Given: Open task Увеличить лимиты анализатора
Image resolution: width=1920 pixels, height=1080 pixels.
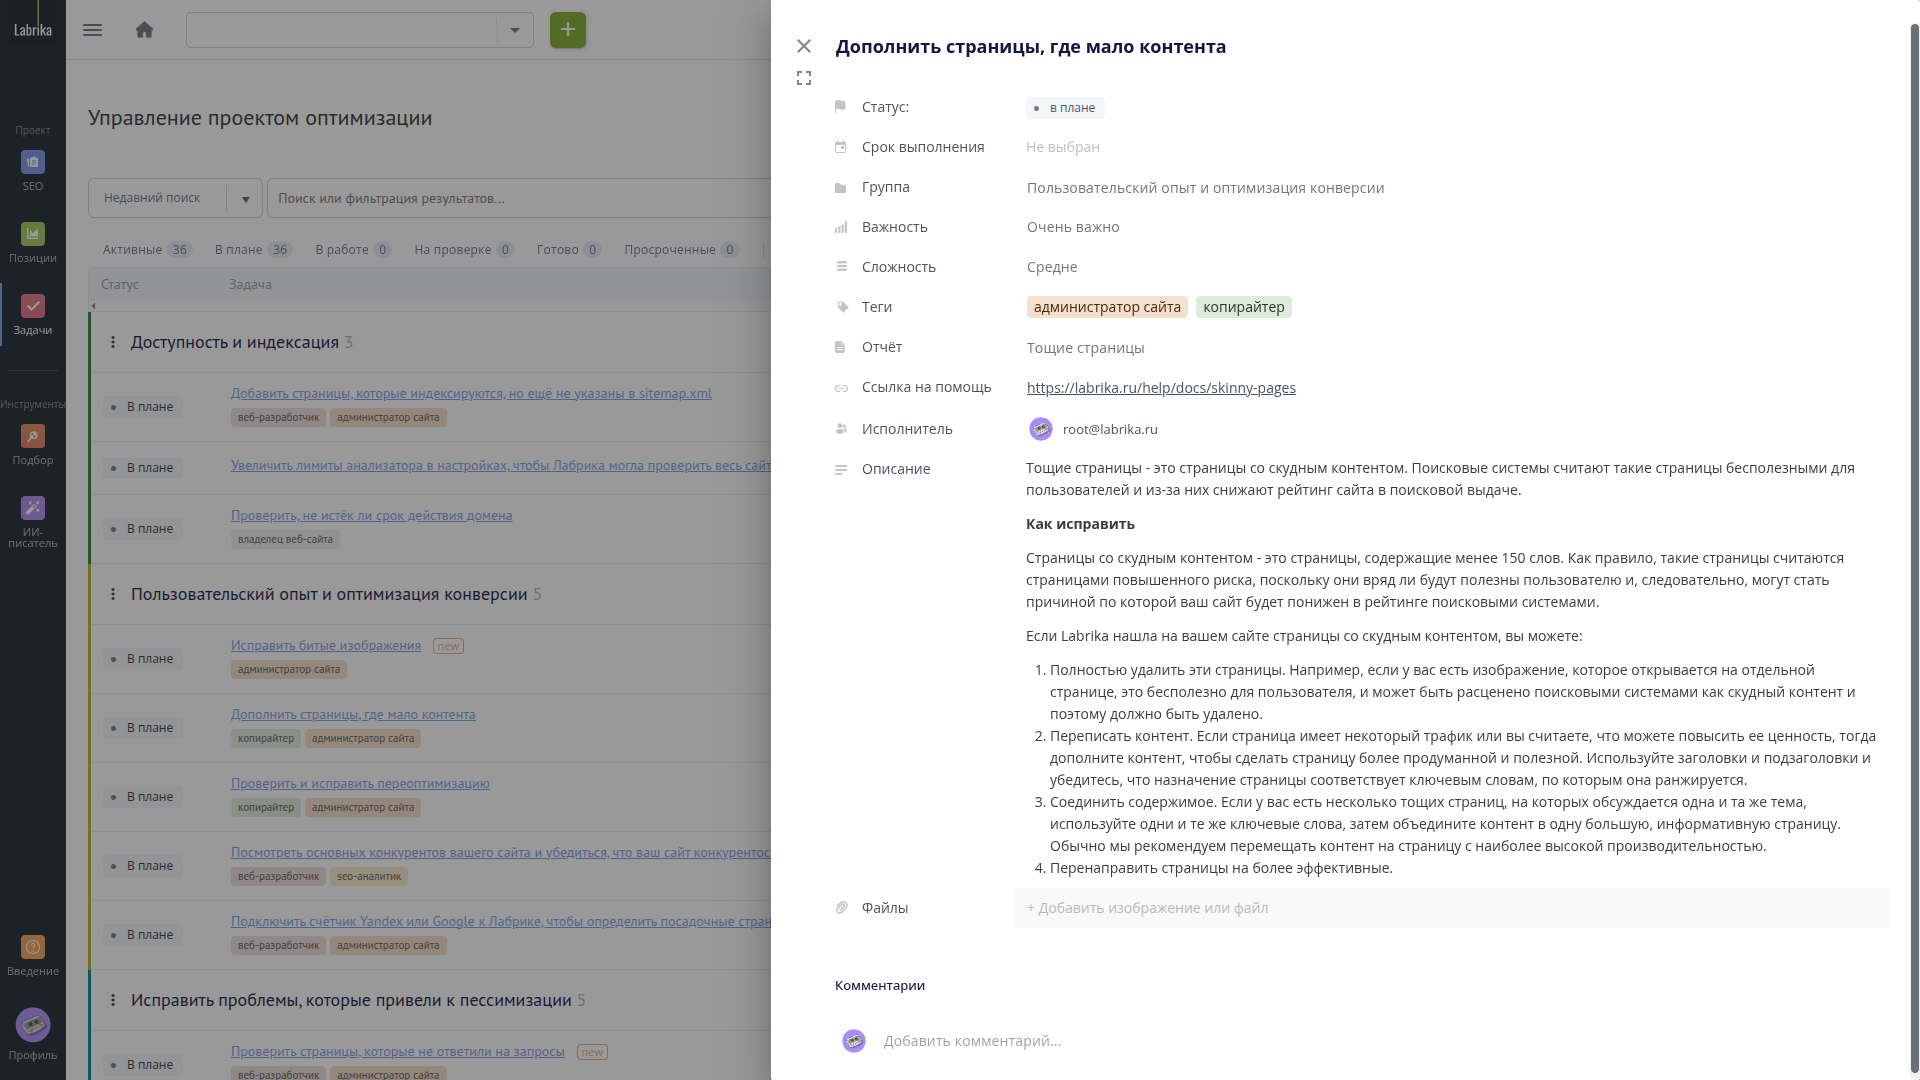Looking at the screenshot, I should [x=501, y=466].
